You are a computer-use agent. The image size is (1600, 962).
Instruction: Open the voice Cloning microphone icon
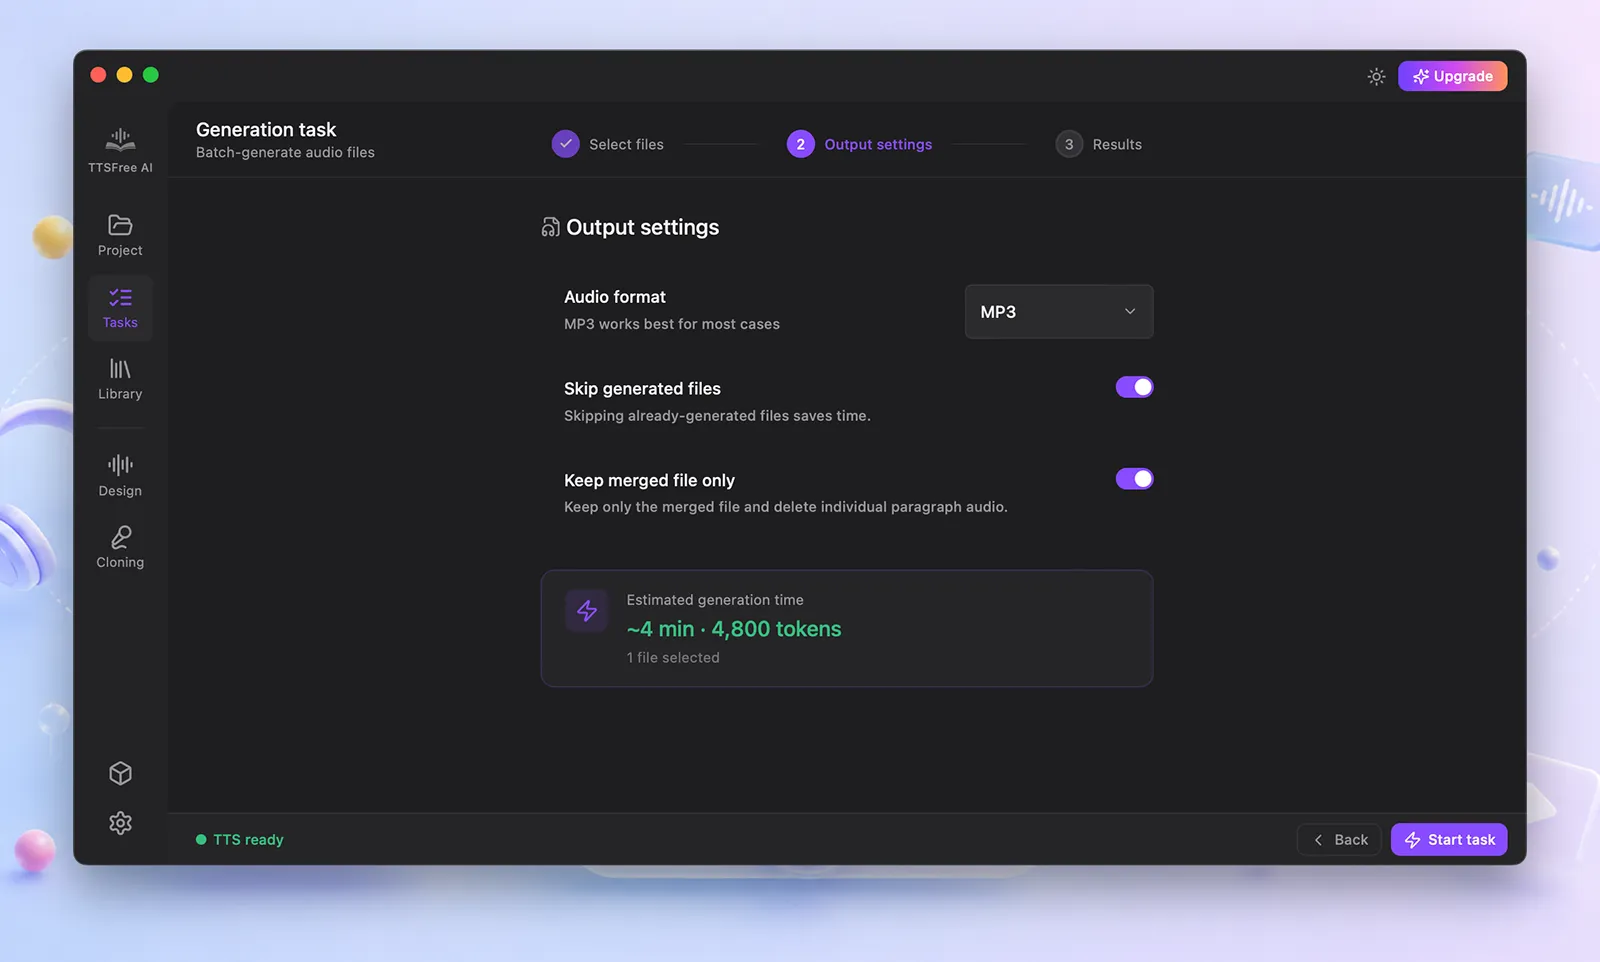120,537
